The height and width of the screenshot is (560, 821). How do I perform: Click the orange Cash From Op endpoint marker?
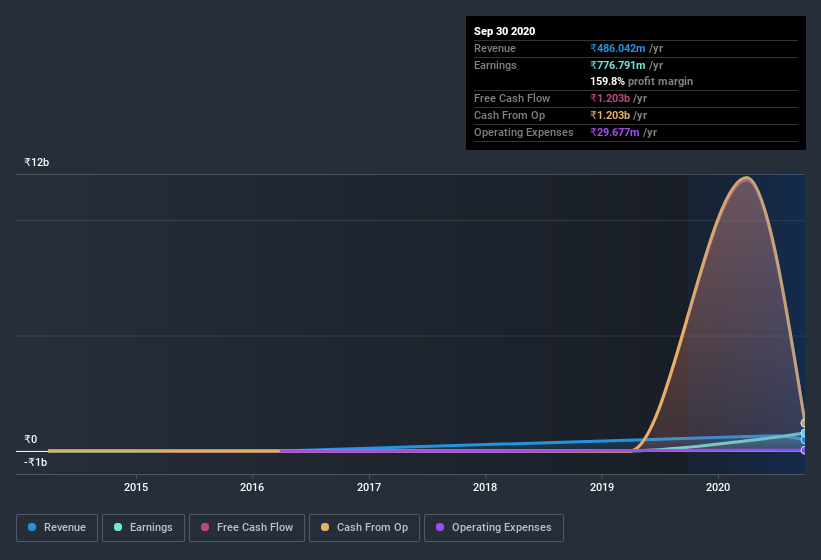[x=804, y=423]
